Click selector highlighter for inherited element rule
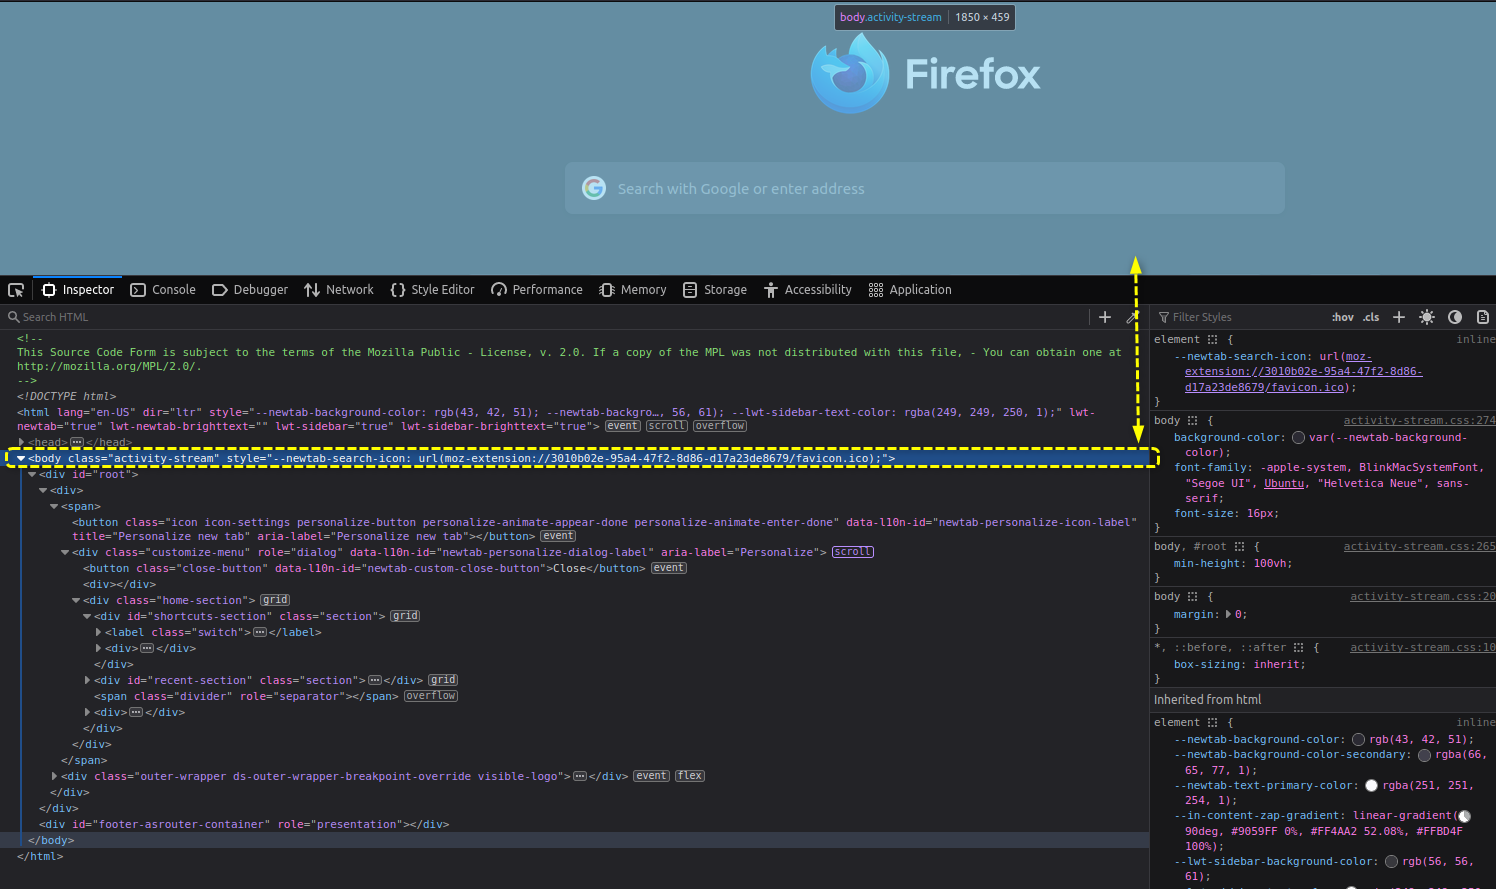The height and width of the screenshot is (889, 1496). click(x=1212, y=723)
